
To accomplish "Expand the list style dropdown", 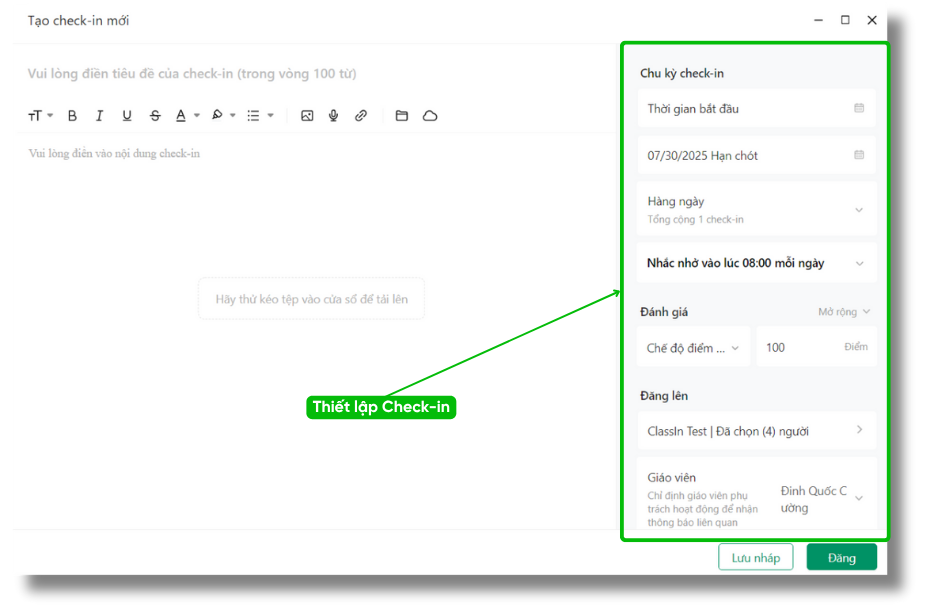I will coord(260,116).
